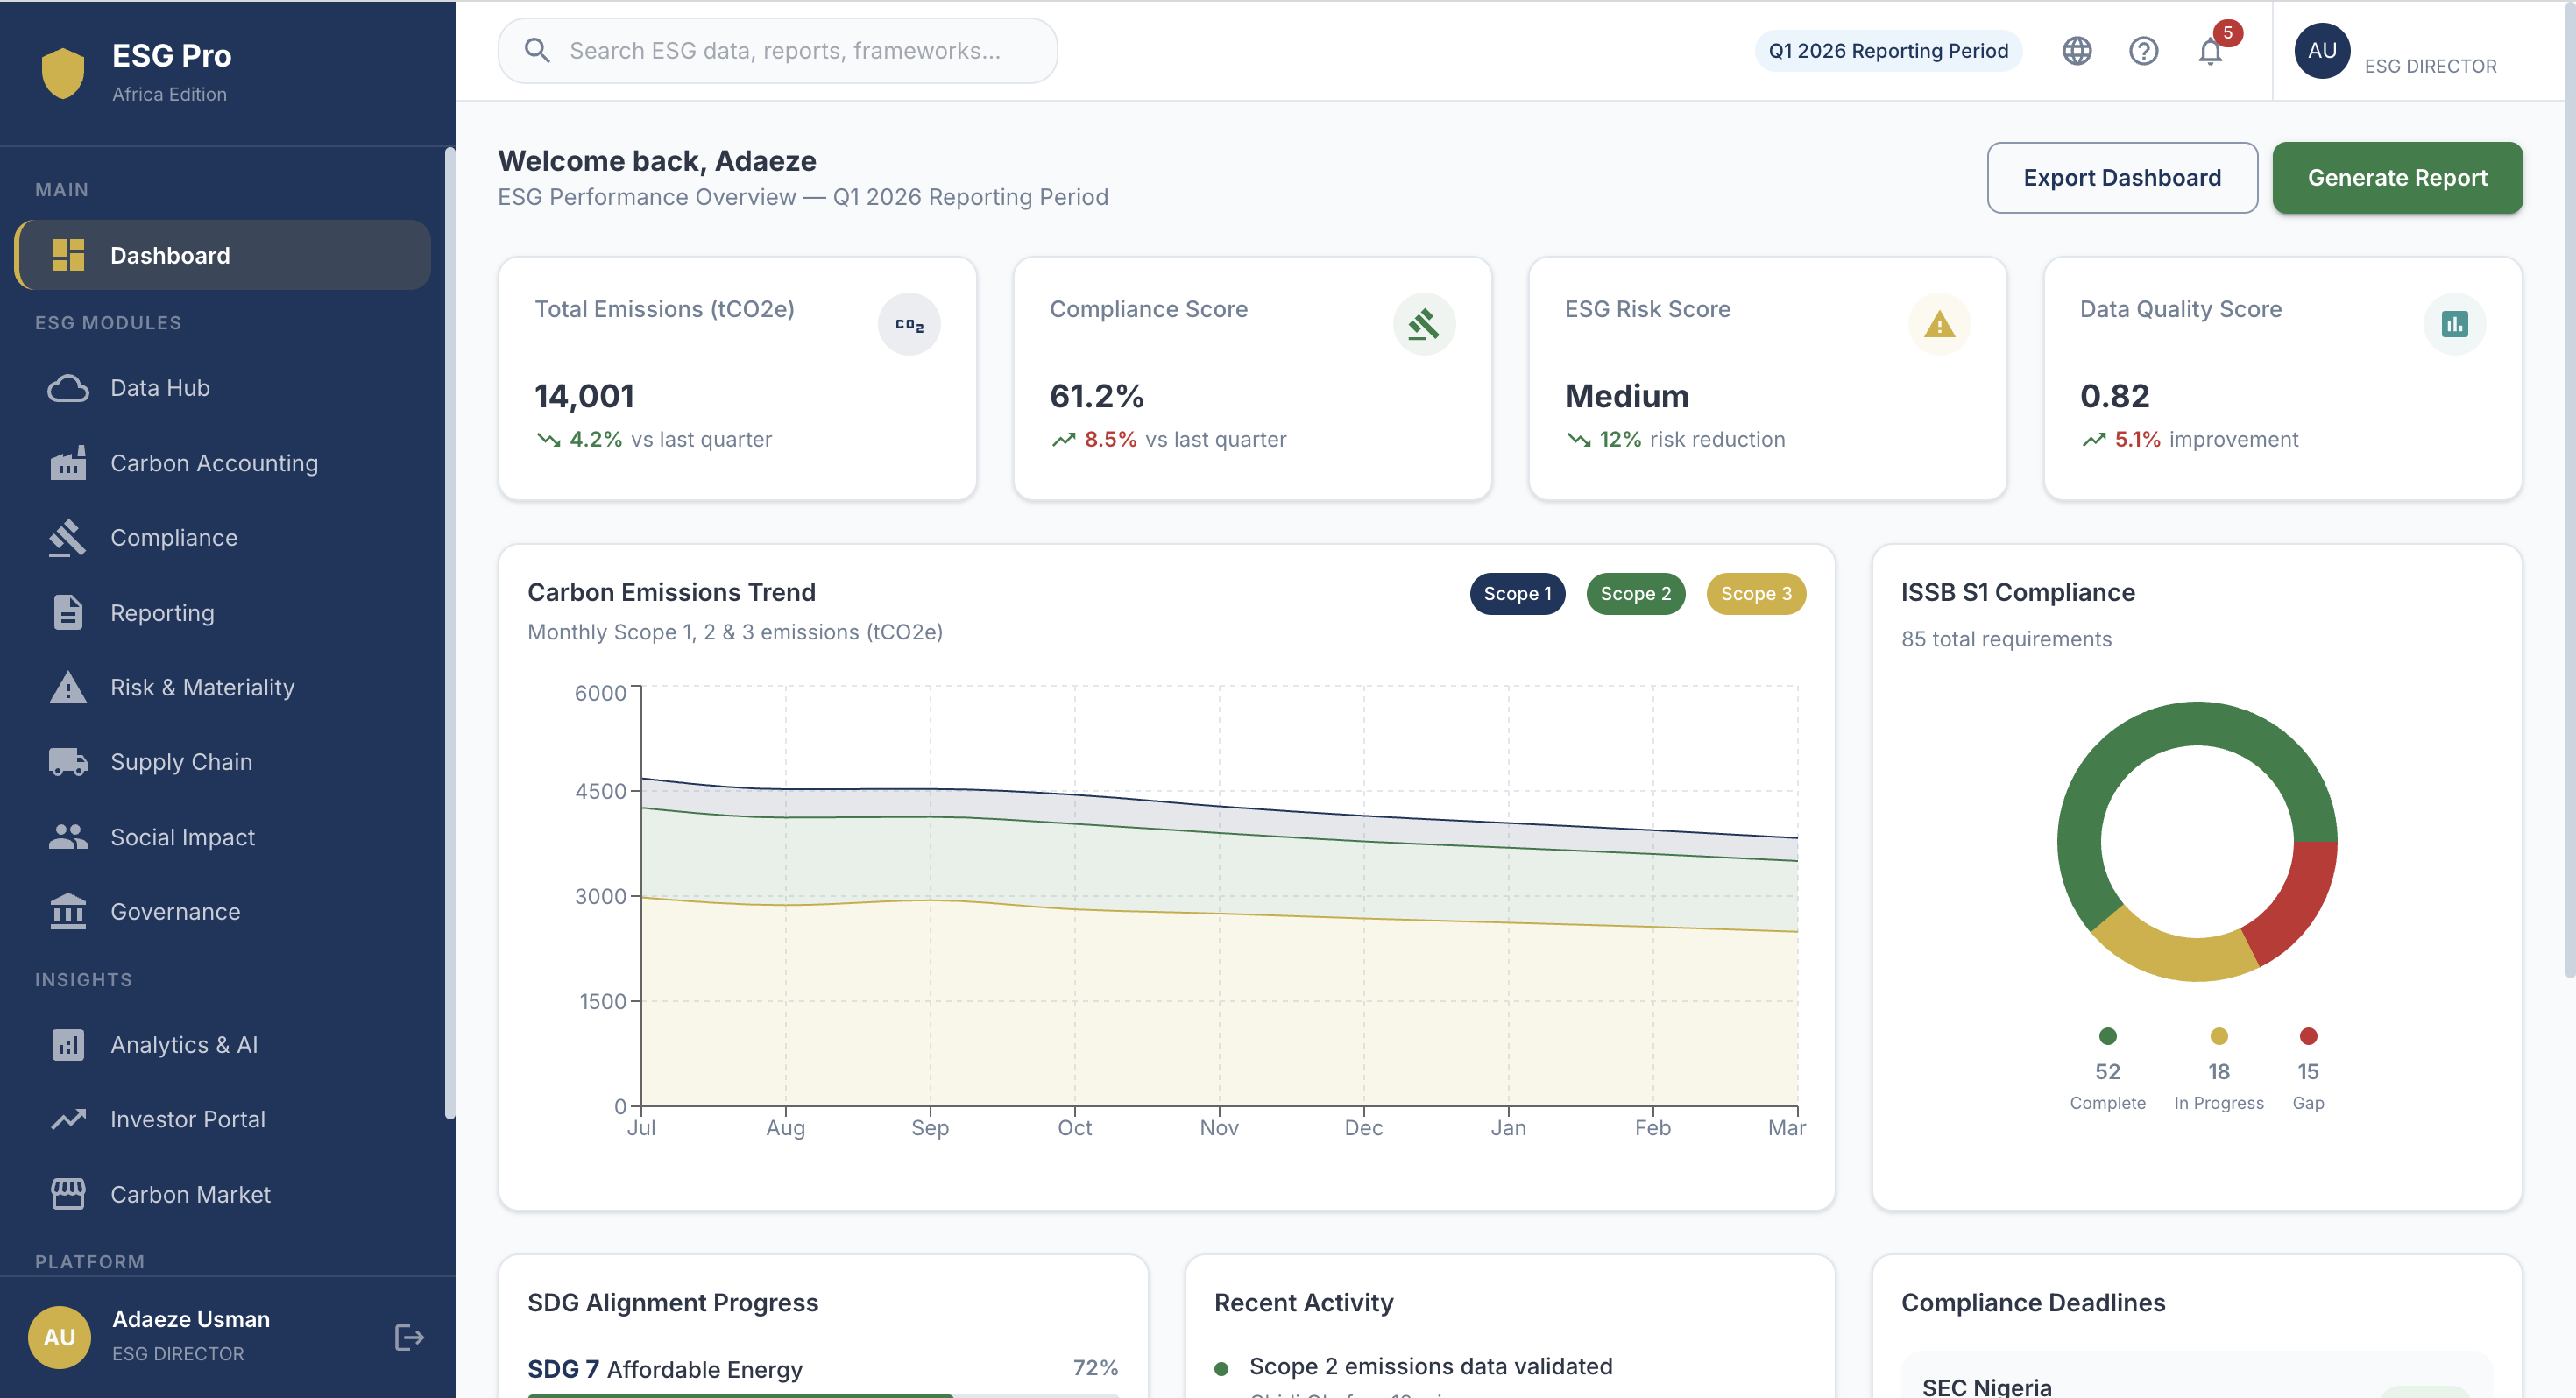This screenshot has width=2576, height=1398.
Task: Open the Governance building icon
Action: pos(68,911)
